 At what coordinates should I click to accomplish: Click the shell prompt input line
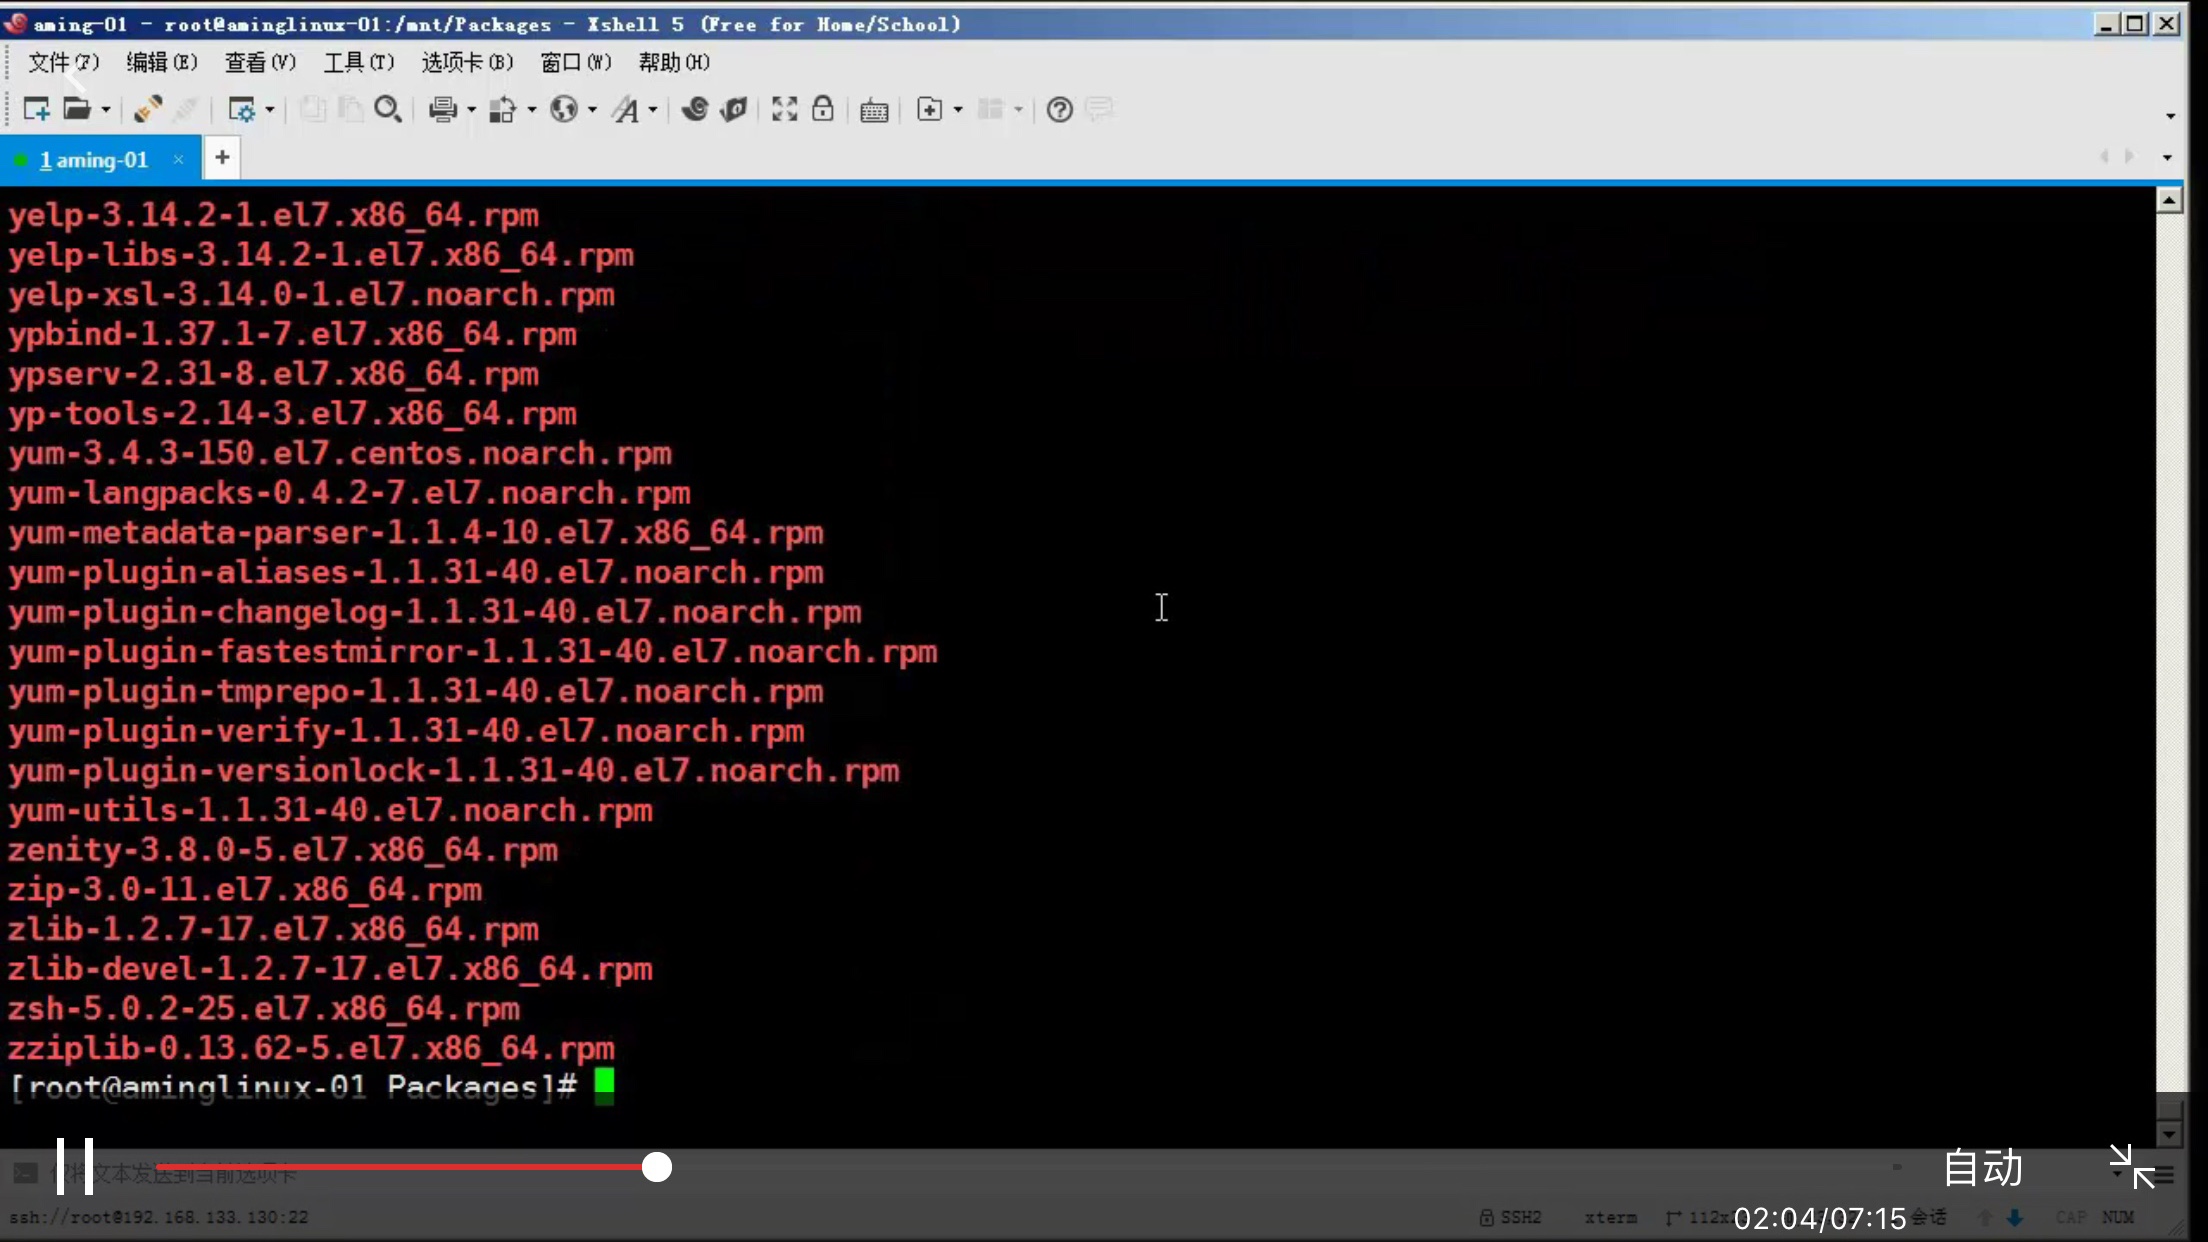pyautogui.click(x=312, y=1087)
